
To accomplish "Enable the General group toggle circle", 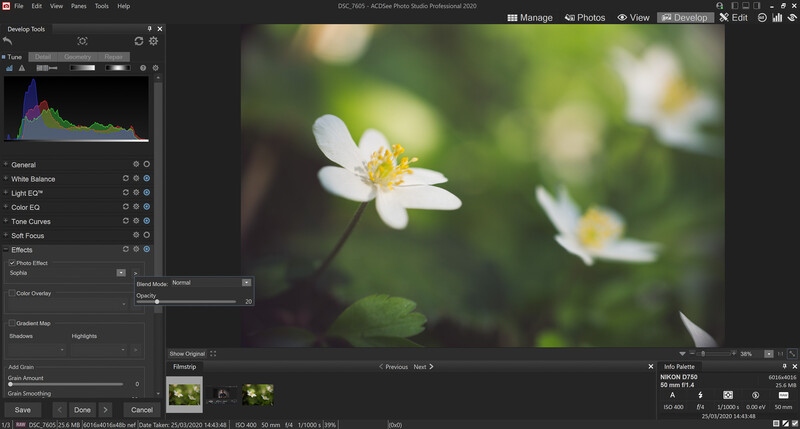I will pyautogui.click(x=147, y=164).
